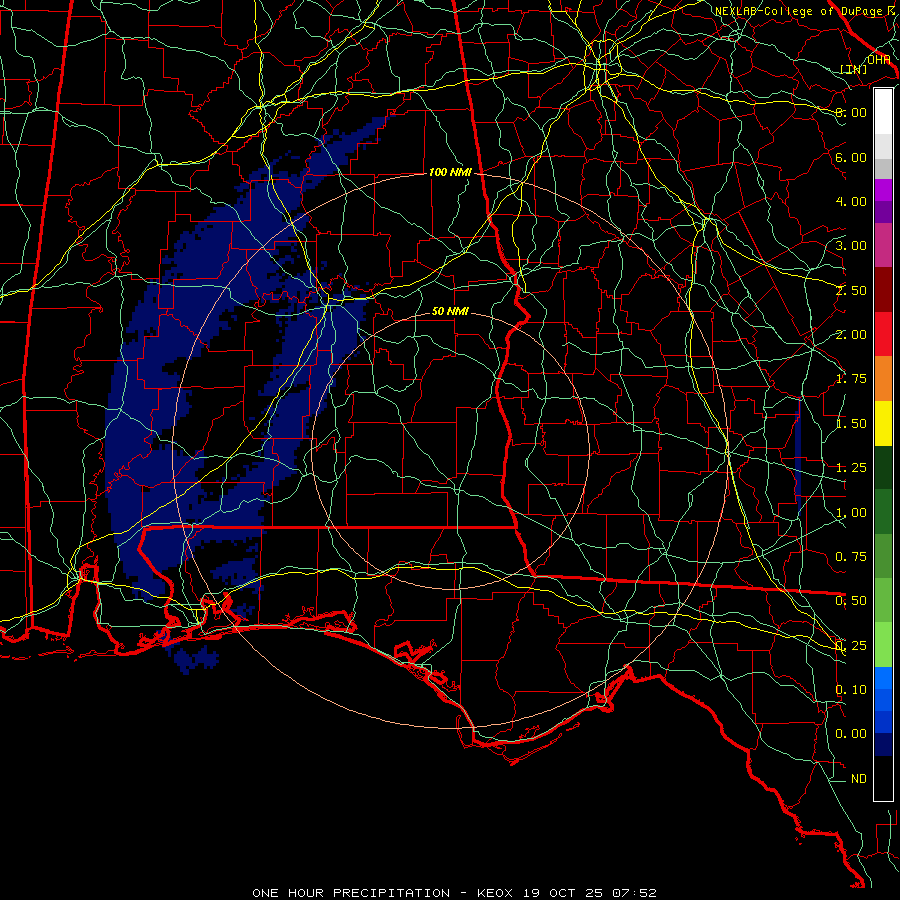The width and height of the screenshot is (900, 900).
Task: Click the 1.00 legend value
Action: point(851,513)
